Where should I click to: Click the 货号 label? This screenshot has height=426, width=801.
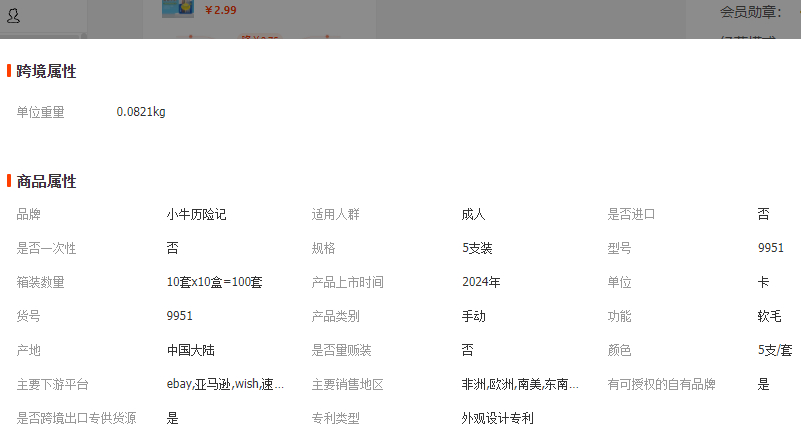point(29,316)
